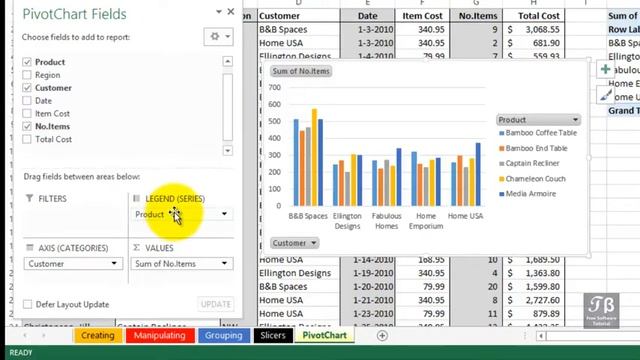
Task: Select the total cost 3,068.55 cell
Action: tap(534, 29)
